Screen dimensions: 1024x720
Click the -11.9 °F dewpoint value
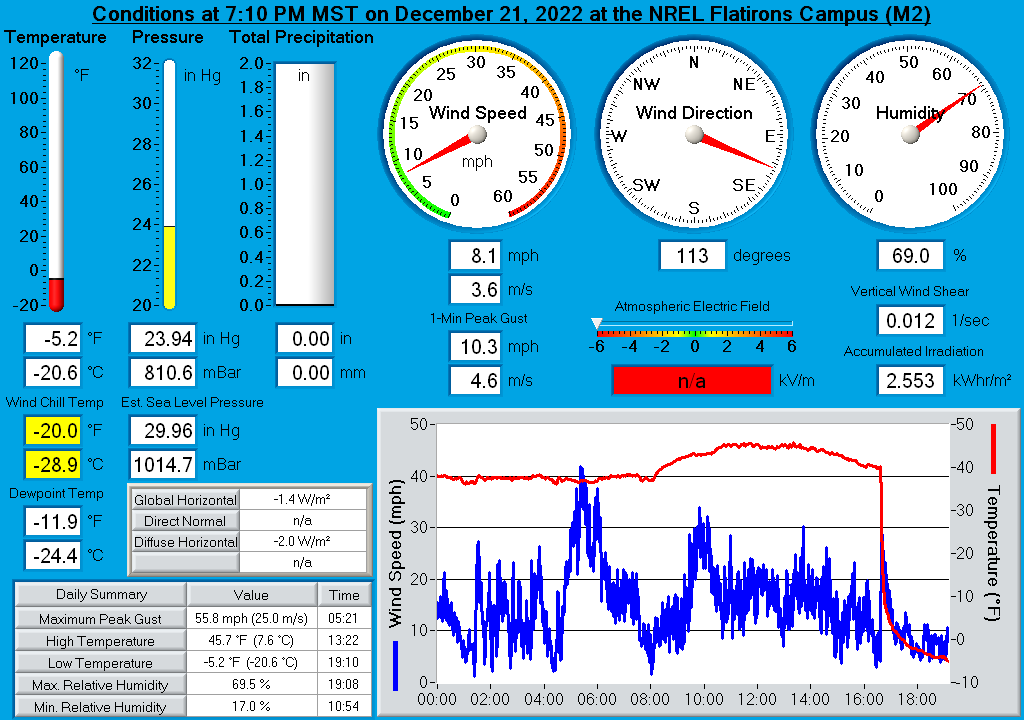click(53, 521)
